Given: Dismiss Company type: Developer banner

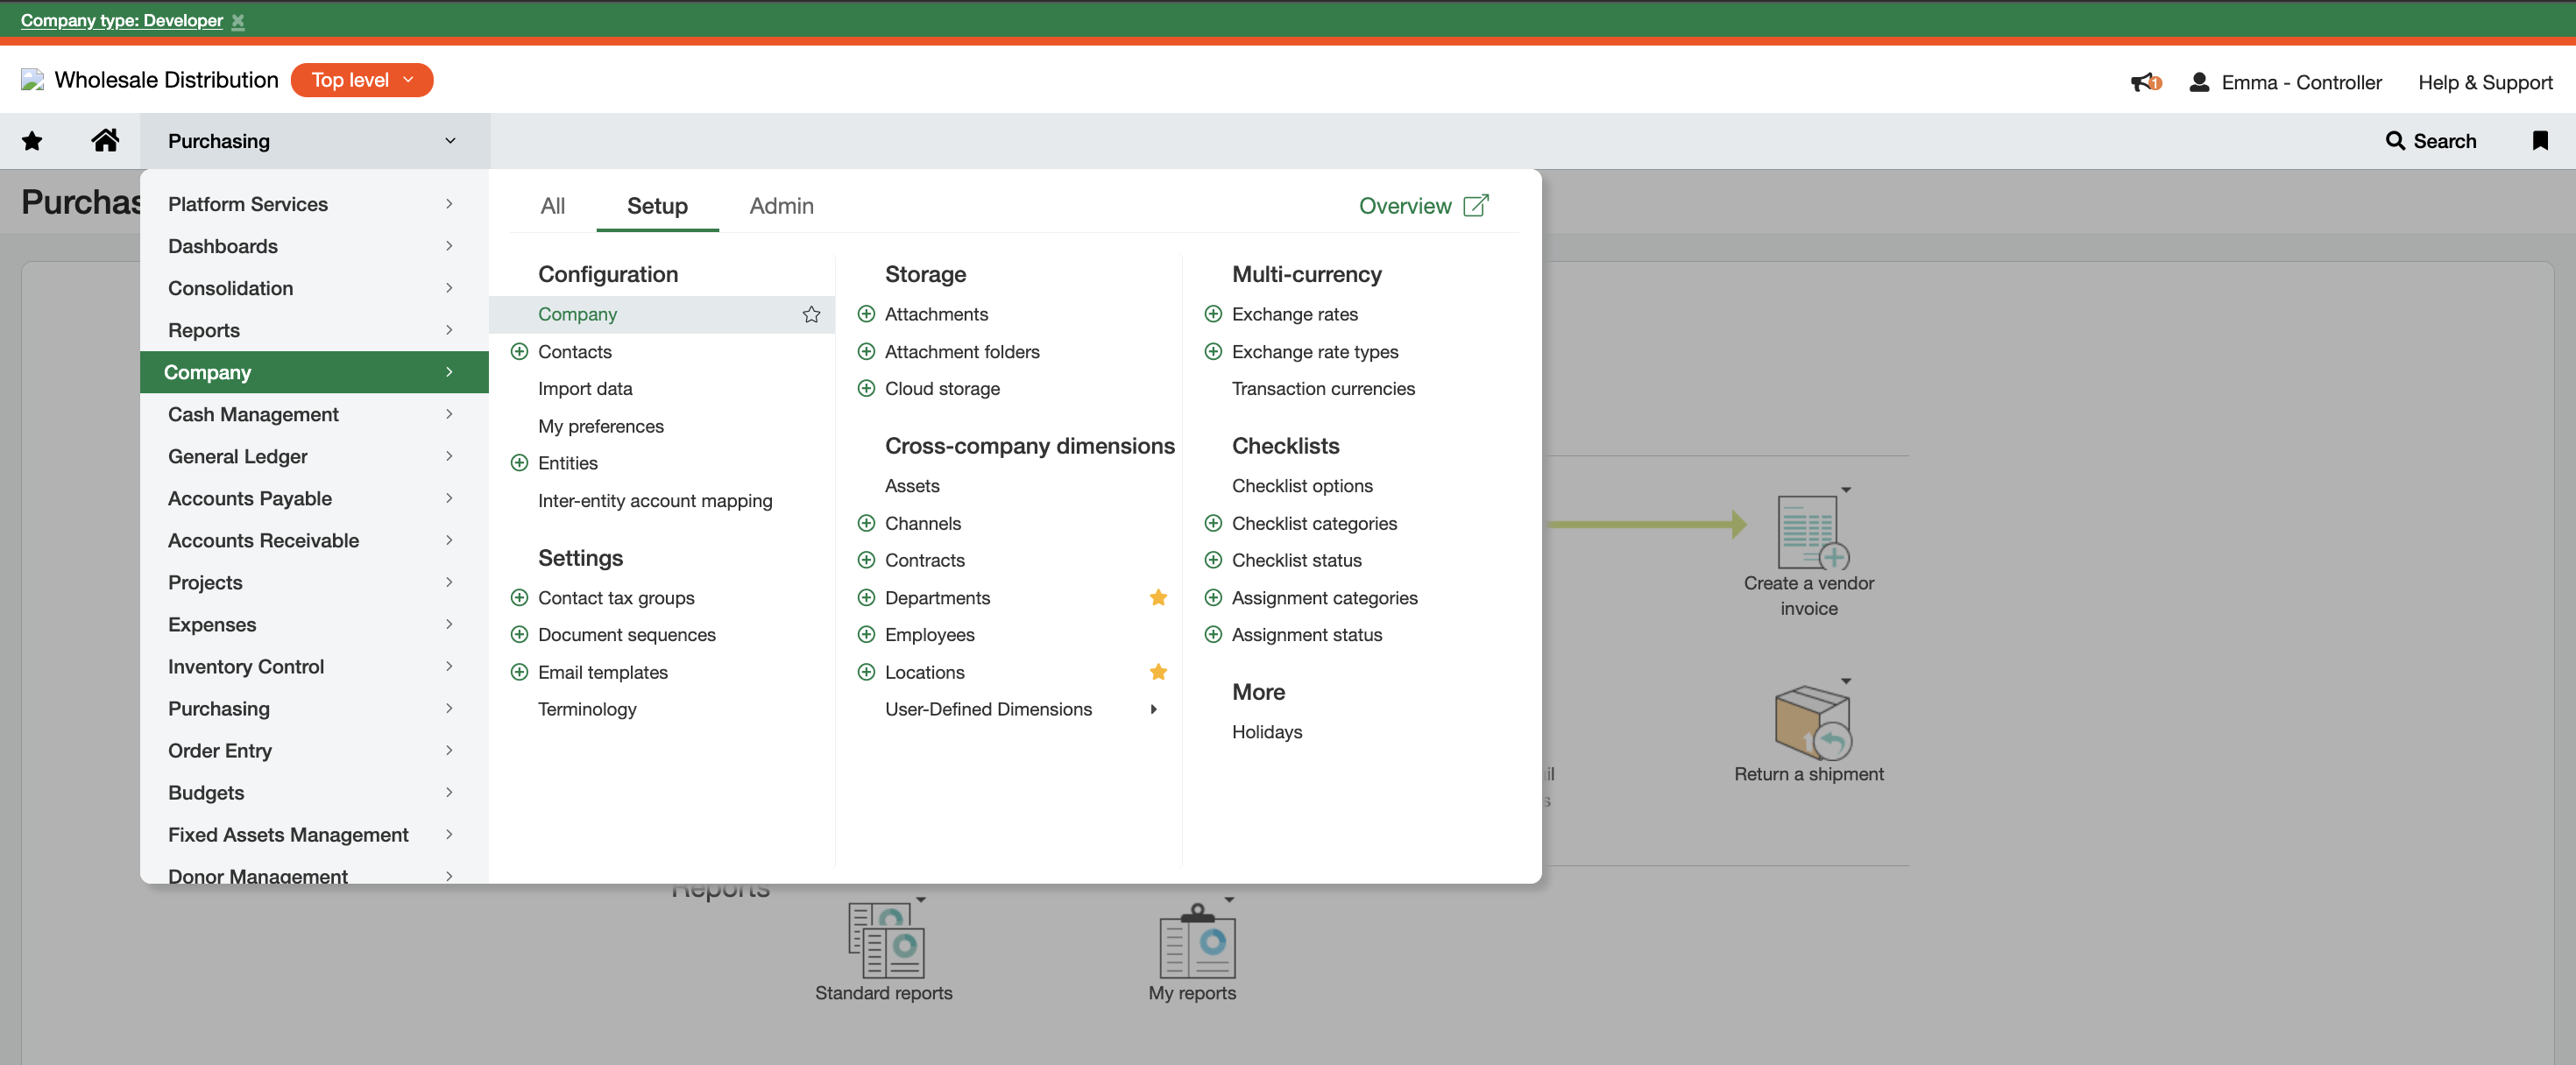Looking at the screenshot, I should point(238,21).
